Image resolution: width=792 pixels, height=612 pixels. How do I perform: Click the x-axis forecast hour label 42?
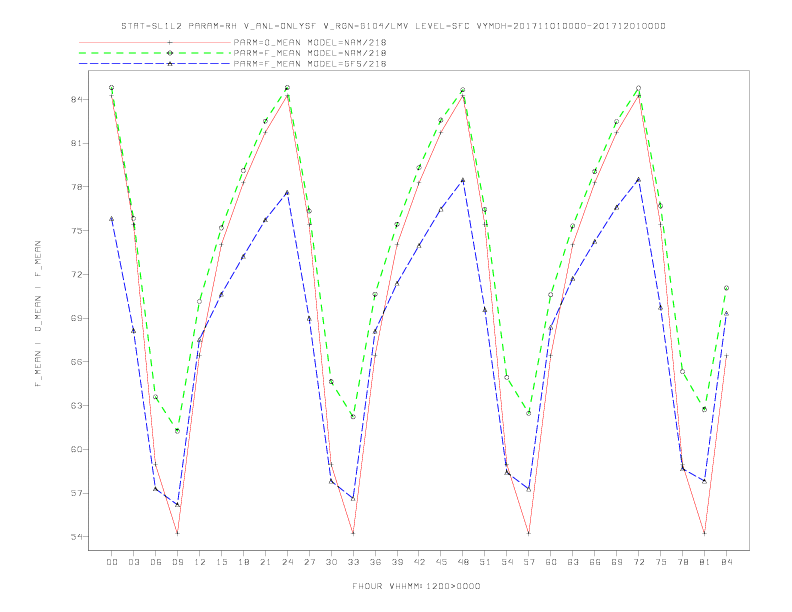(419, 562)
